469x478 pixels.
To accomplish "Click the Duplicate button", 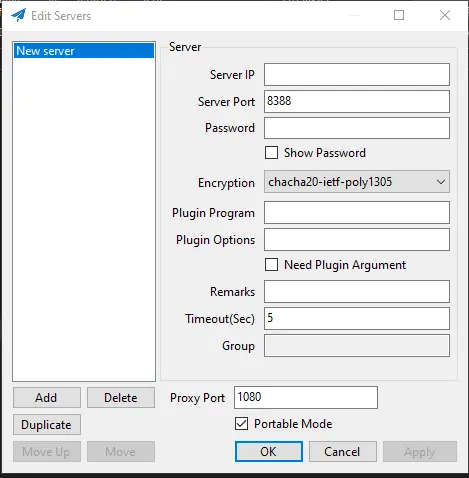I will pos(47,425).
